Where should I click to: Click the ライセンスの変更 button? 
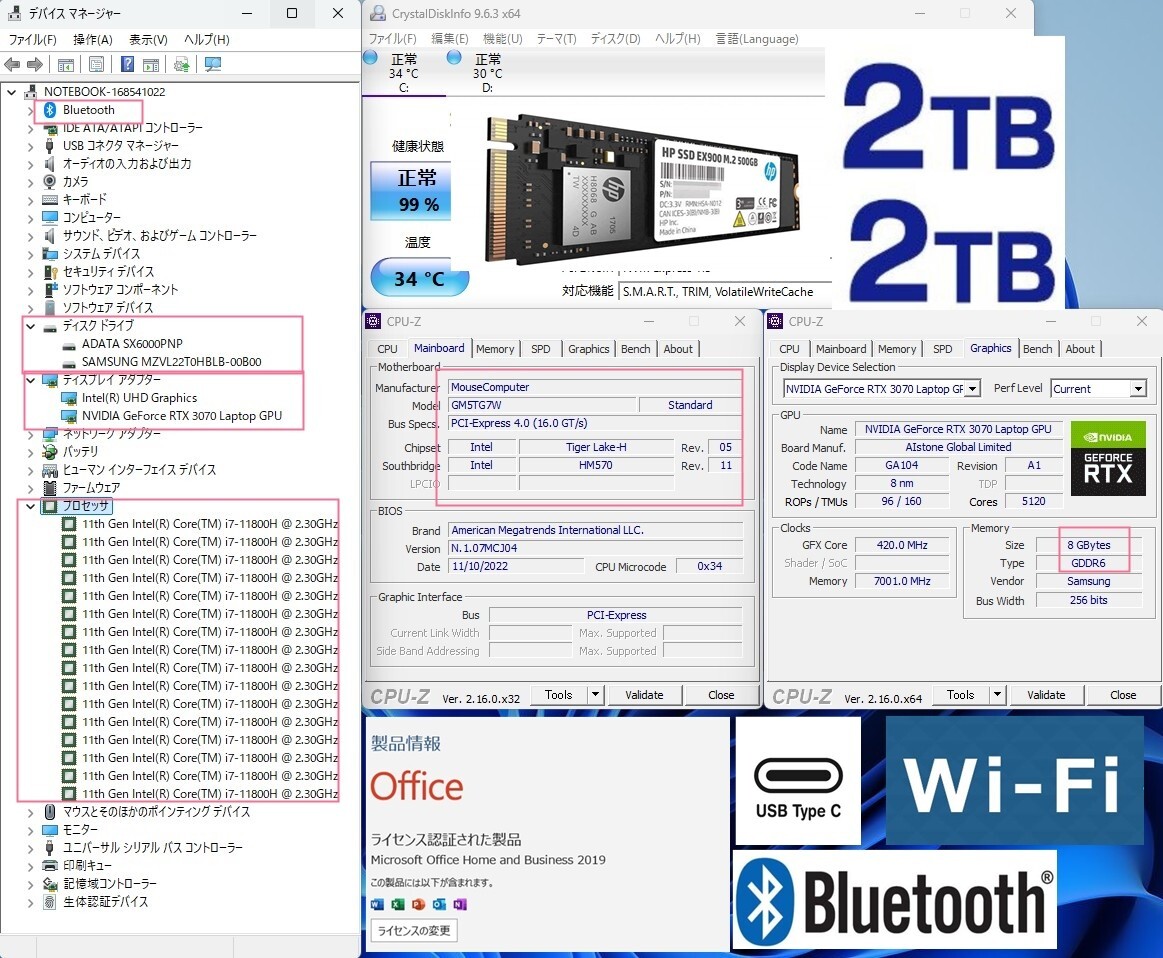(x=414, y=931)
